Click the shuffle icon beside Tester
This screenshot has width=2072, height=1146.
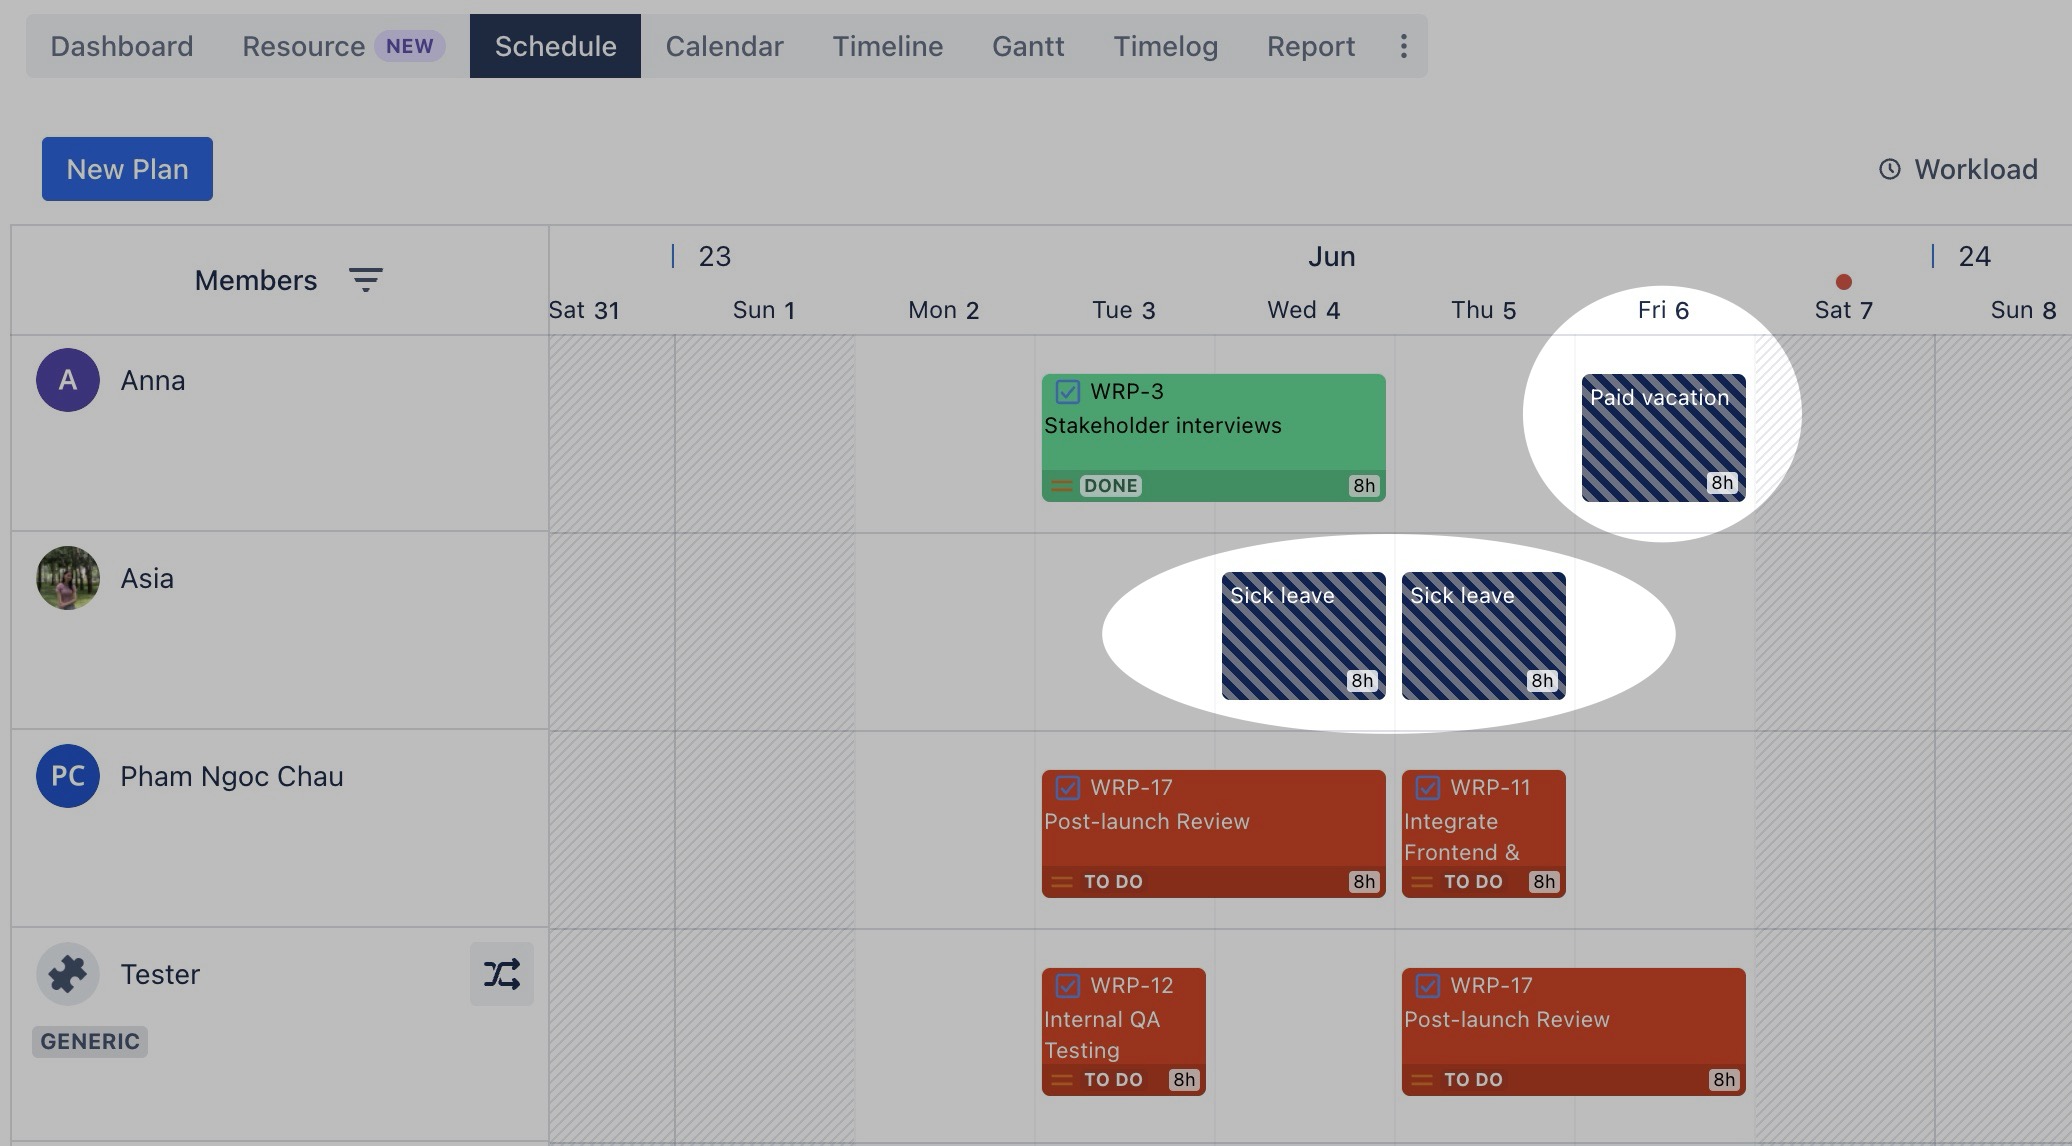coord(501,974)
